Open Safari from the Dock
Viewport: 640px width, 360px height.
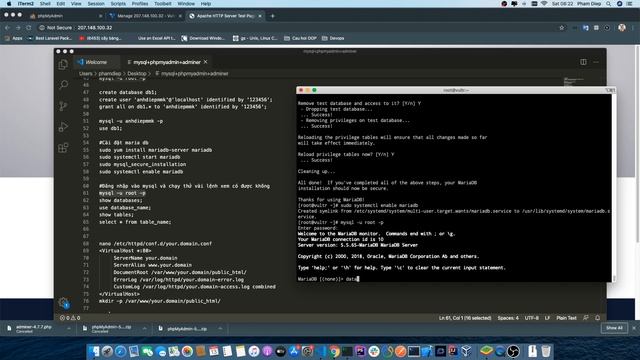point(120,351)
